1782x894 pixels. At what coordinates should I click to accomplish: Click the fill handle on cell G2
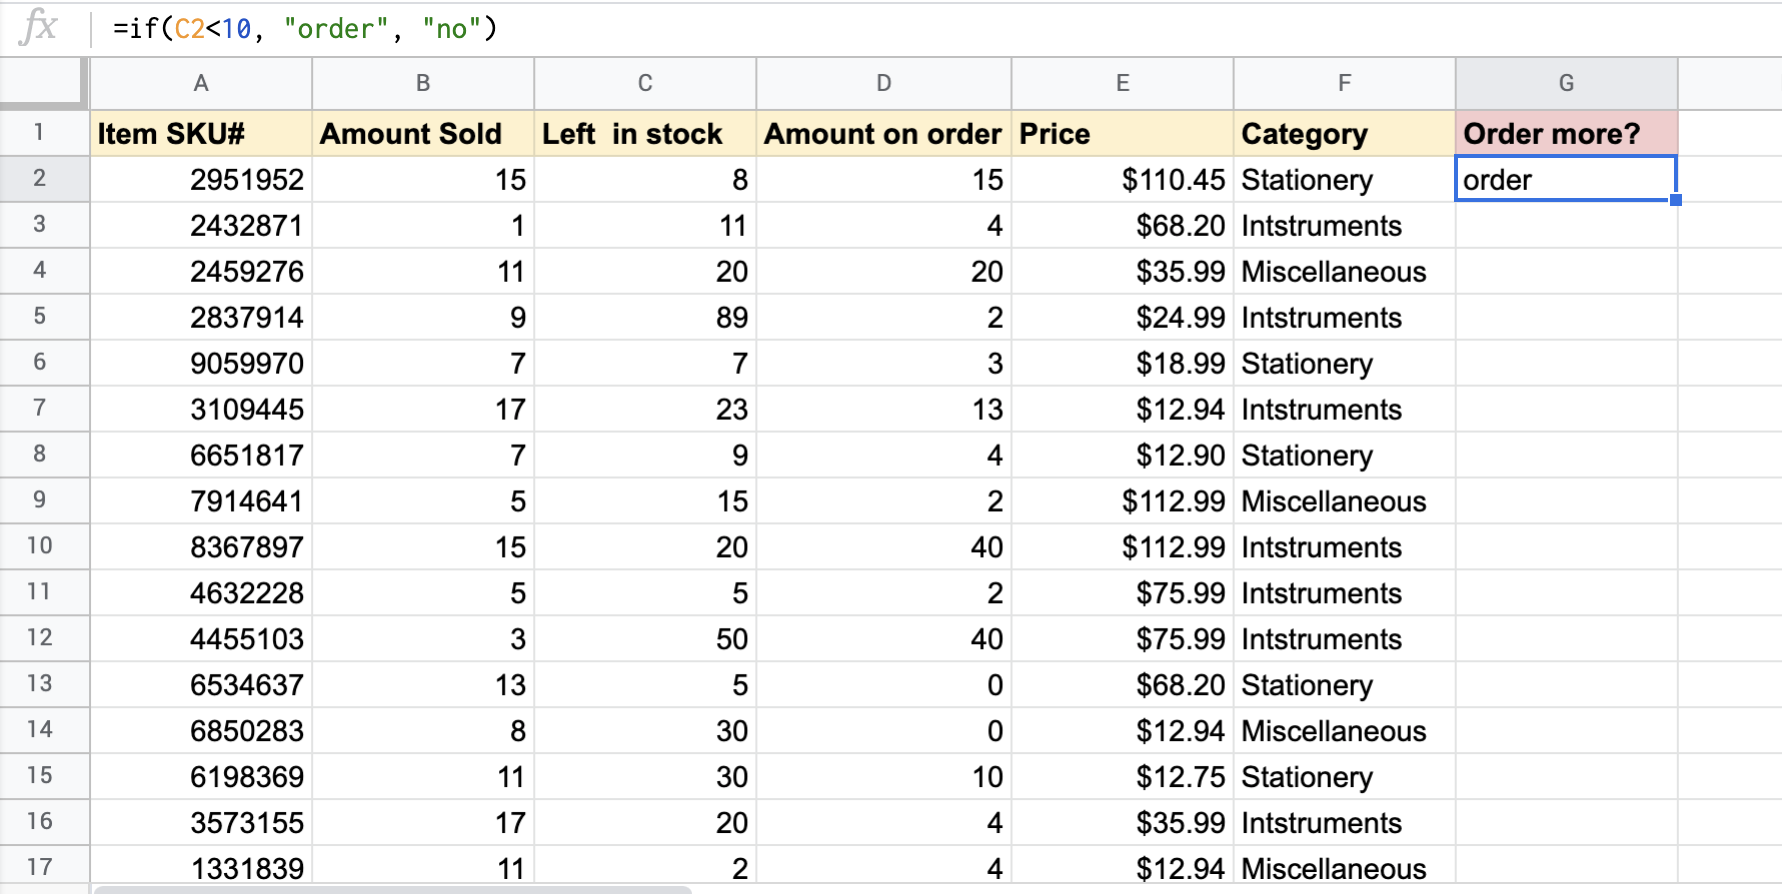(x=1676, y=200)
